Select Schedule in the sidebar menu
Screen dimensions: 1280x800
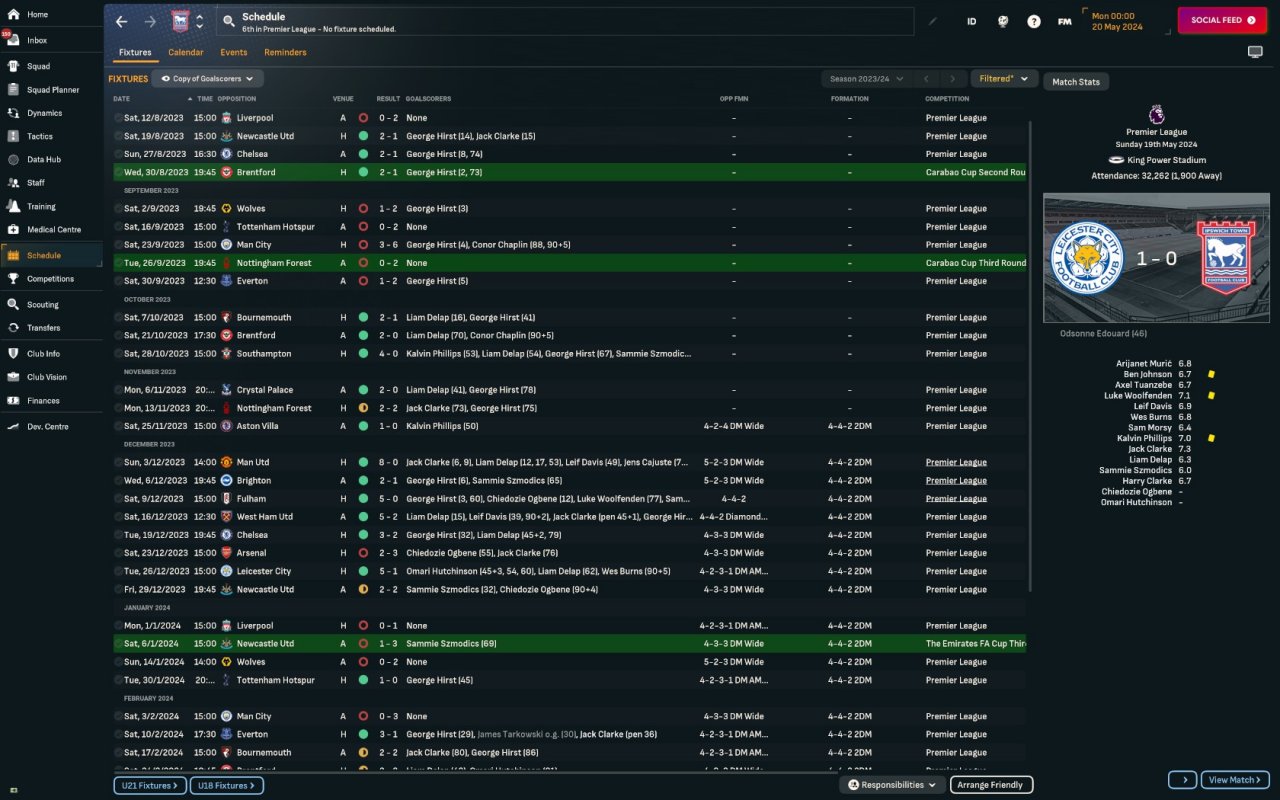click(x=51, y=255)
